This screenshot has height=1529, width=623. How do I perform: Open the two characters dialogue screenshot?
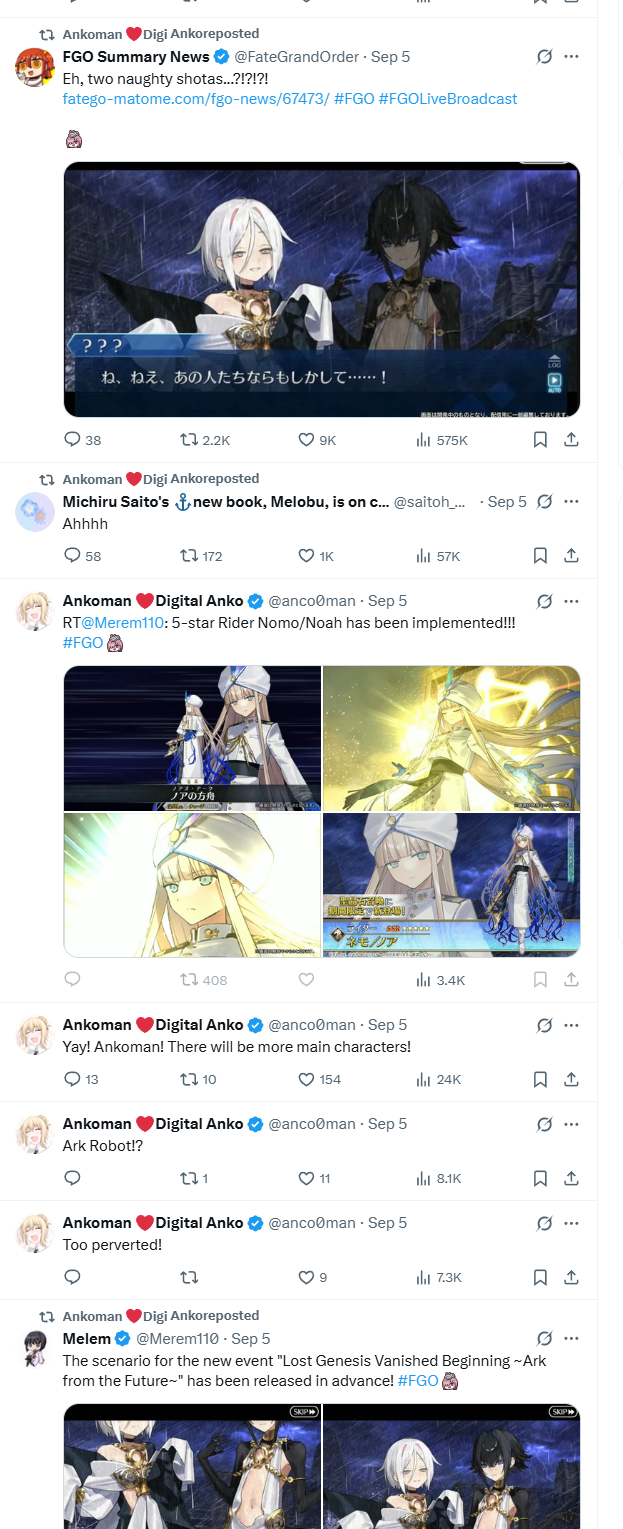pyautogui.click(x=322, y=290)
